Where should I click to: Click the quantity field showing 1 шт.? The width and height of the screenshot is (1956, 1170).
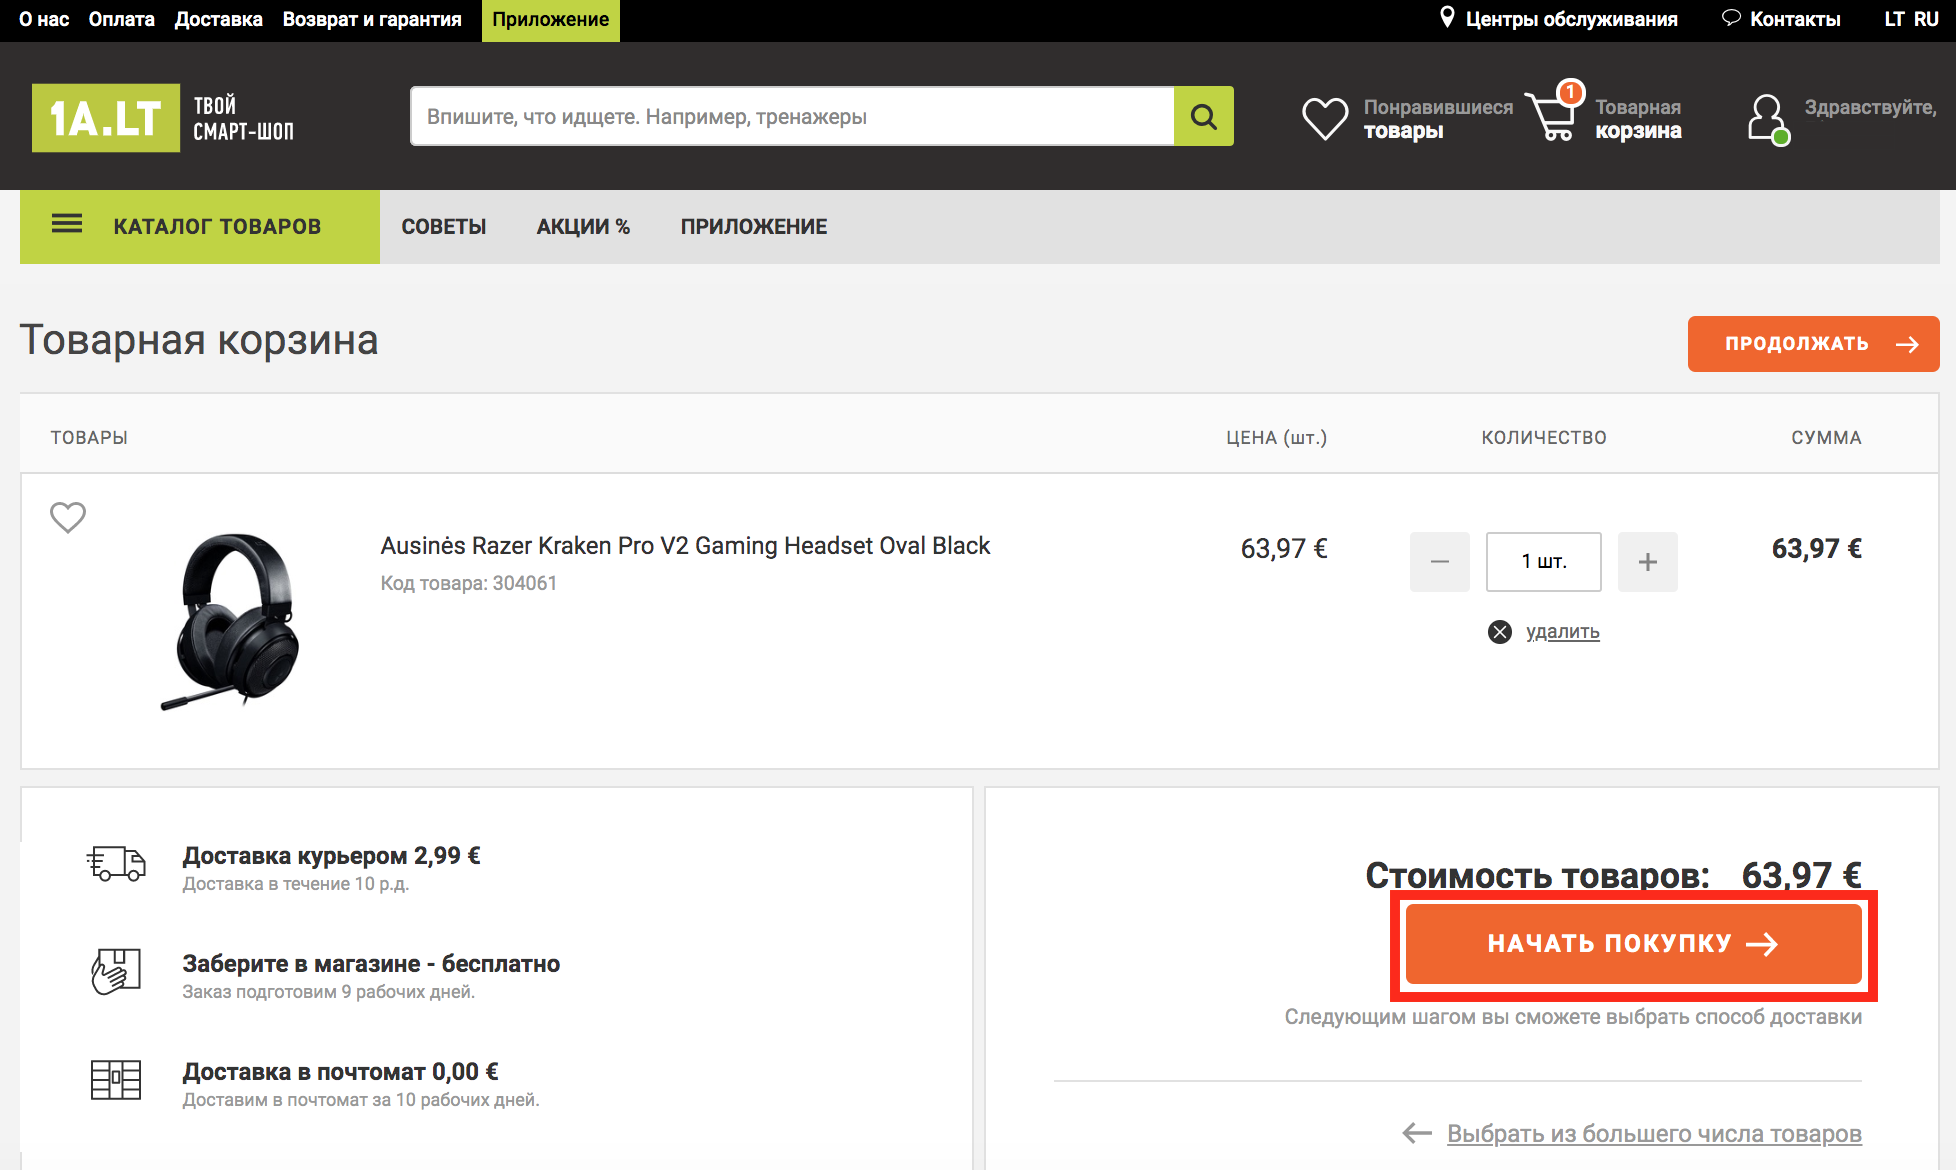click(1544, 562)
